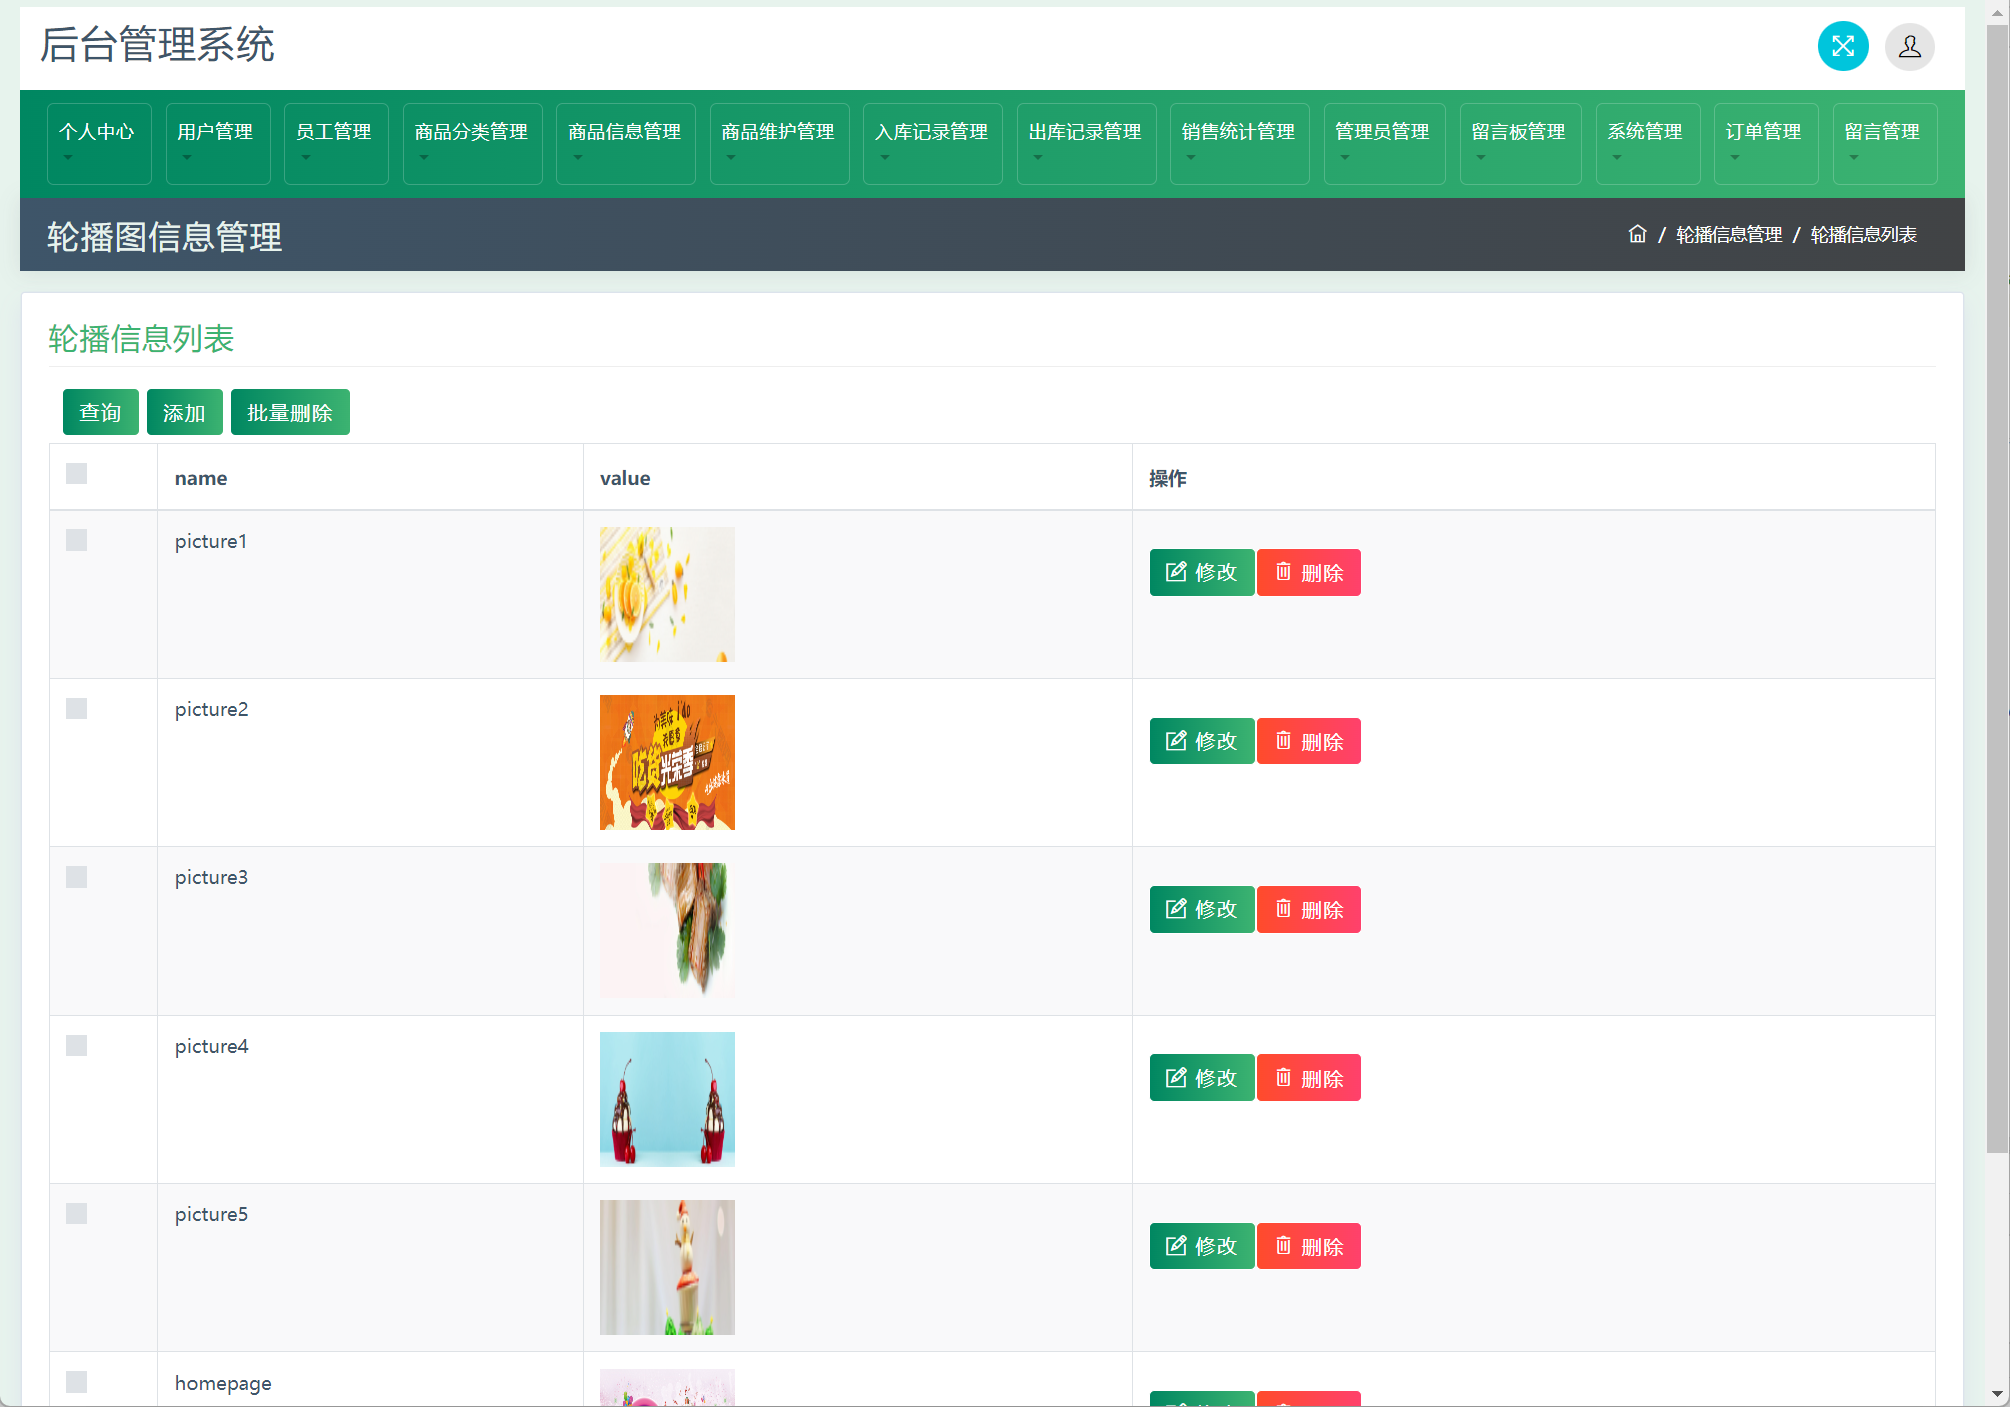
Task: Click the home icon in breadcrumb
Action: click(1637, 234)
